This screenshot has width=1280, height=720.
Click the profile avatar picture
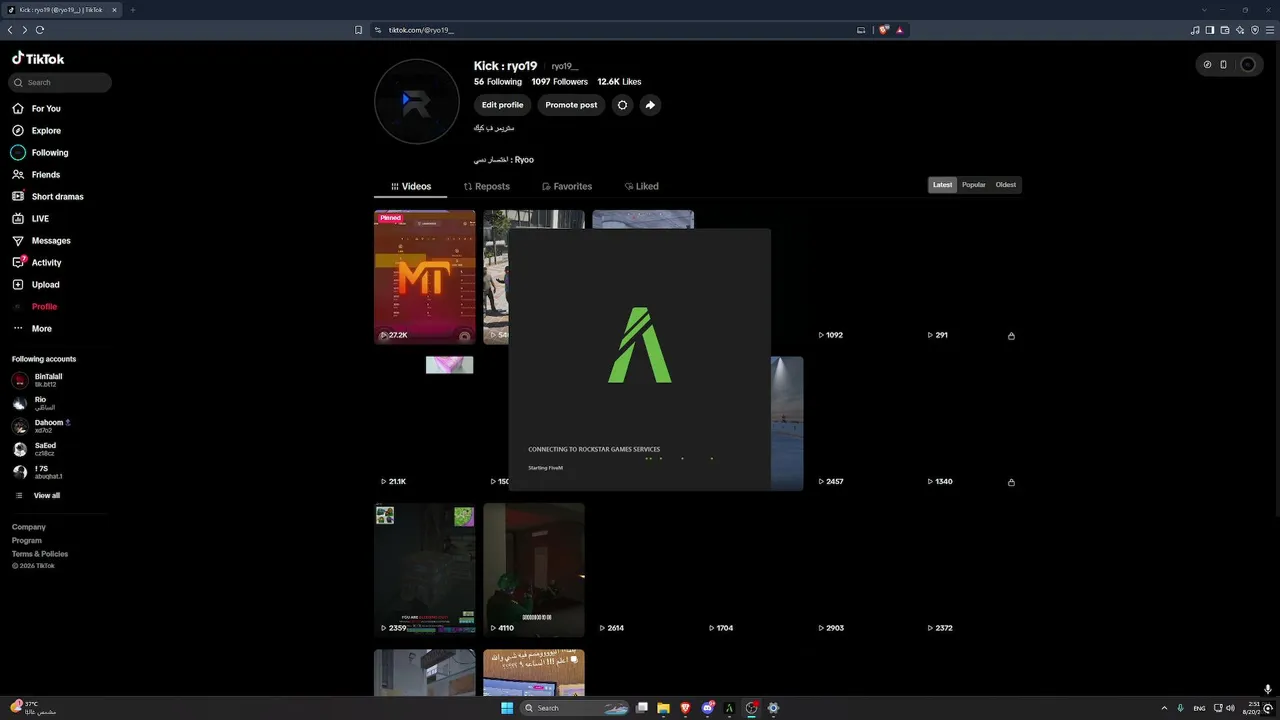coord(417,102)
